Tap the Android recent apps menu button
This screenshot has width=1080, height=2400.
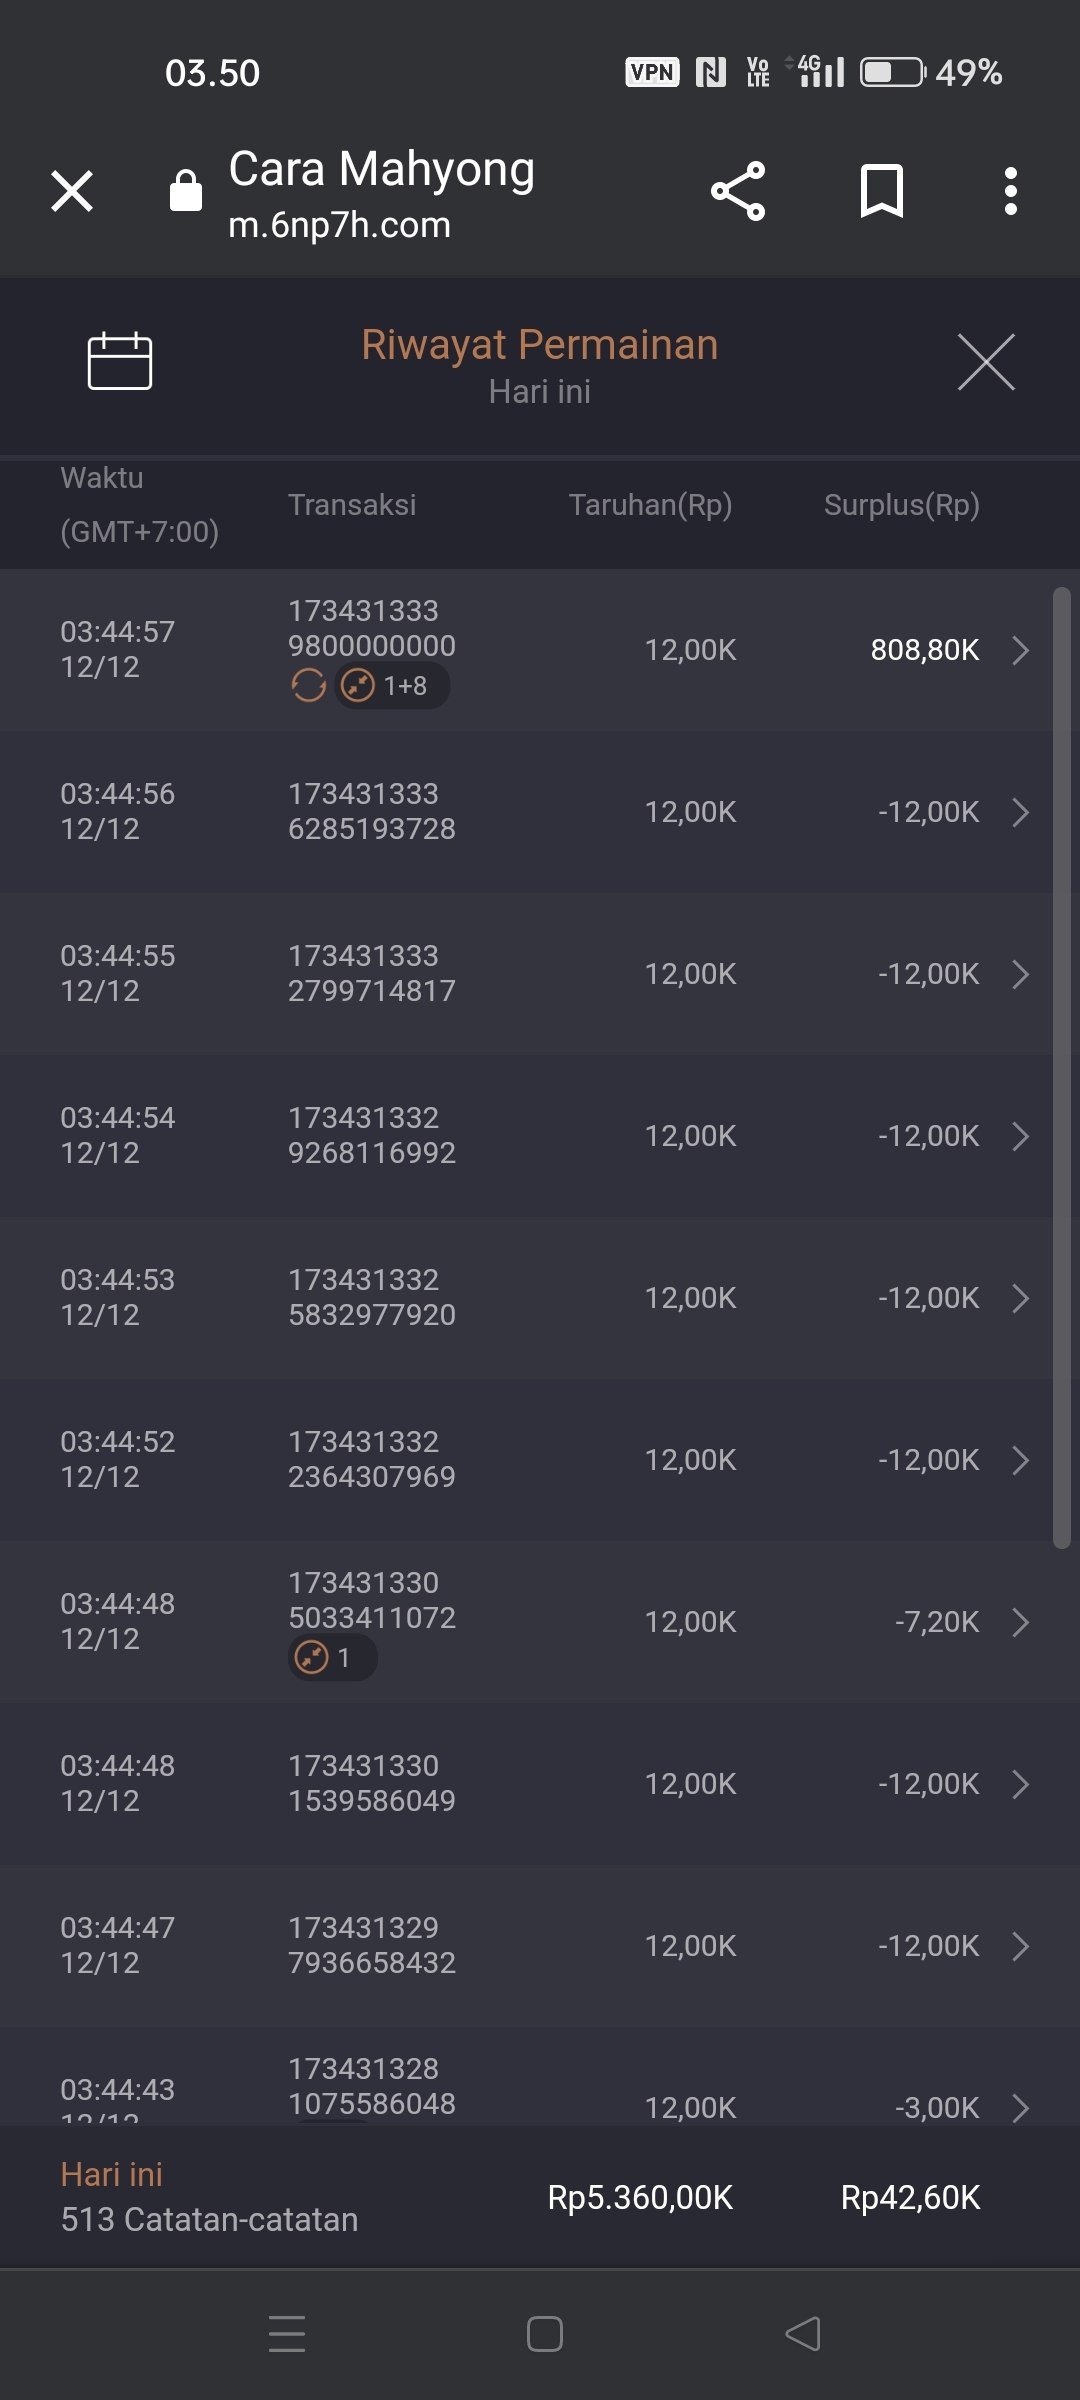[287, 2334]
